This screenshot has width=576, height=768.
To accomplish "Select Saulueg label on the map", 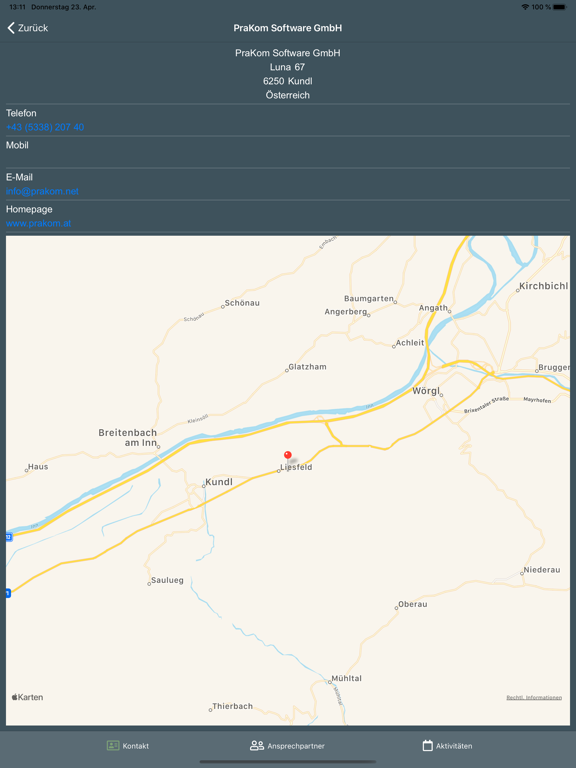I will point(167,580).
